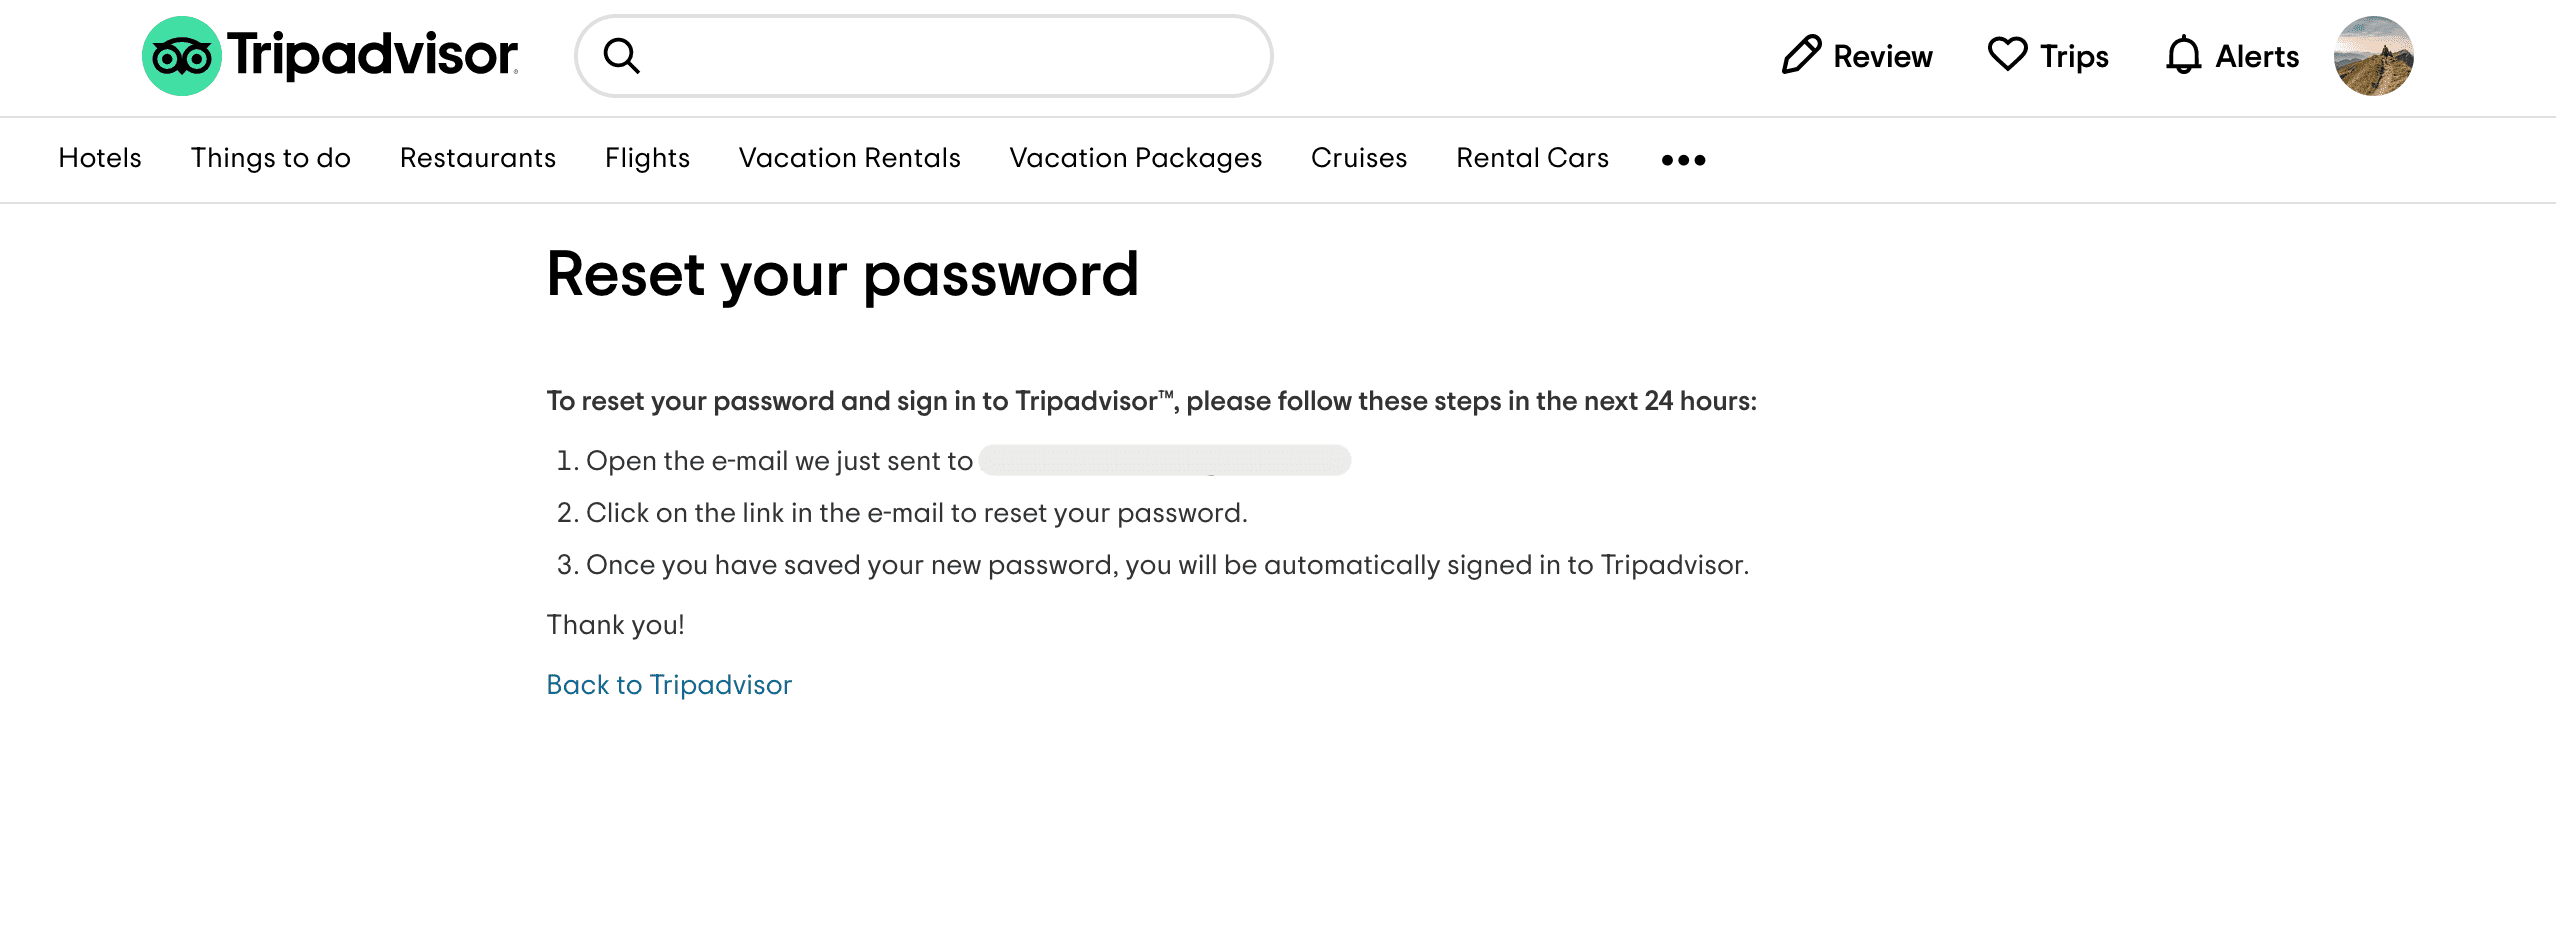The height and width of the screenshot is (932, 2556).
Task: Go to Things to do
Action: point(270,158)
